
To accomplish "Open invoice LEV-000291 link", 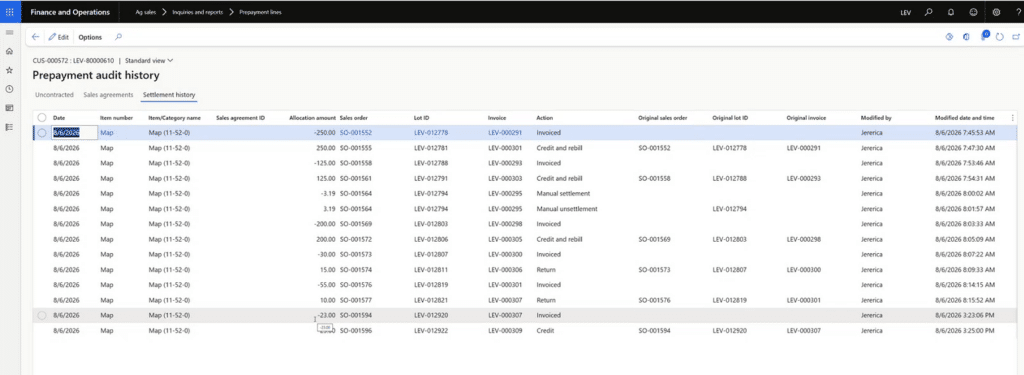I will tap(505, 133).
